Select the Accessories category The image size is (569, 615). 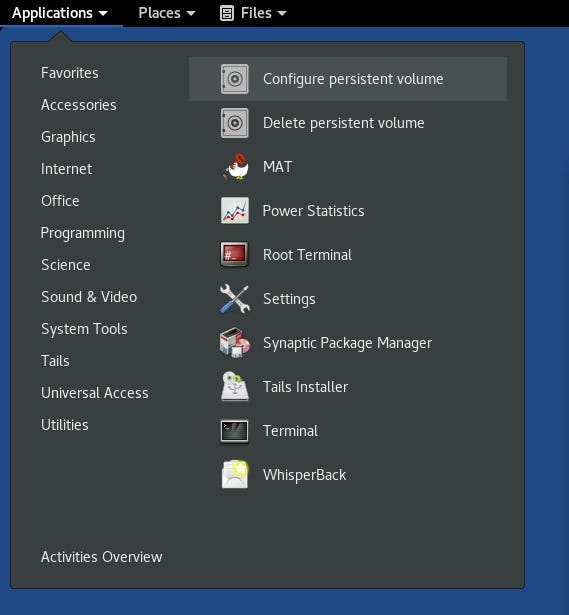click(x=79, y=105)
